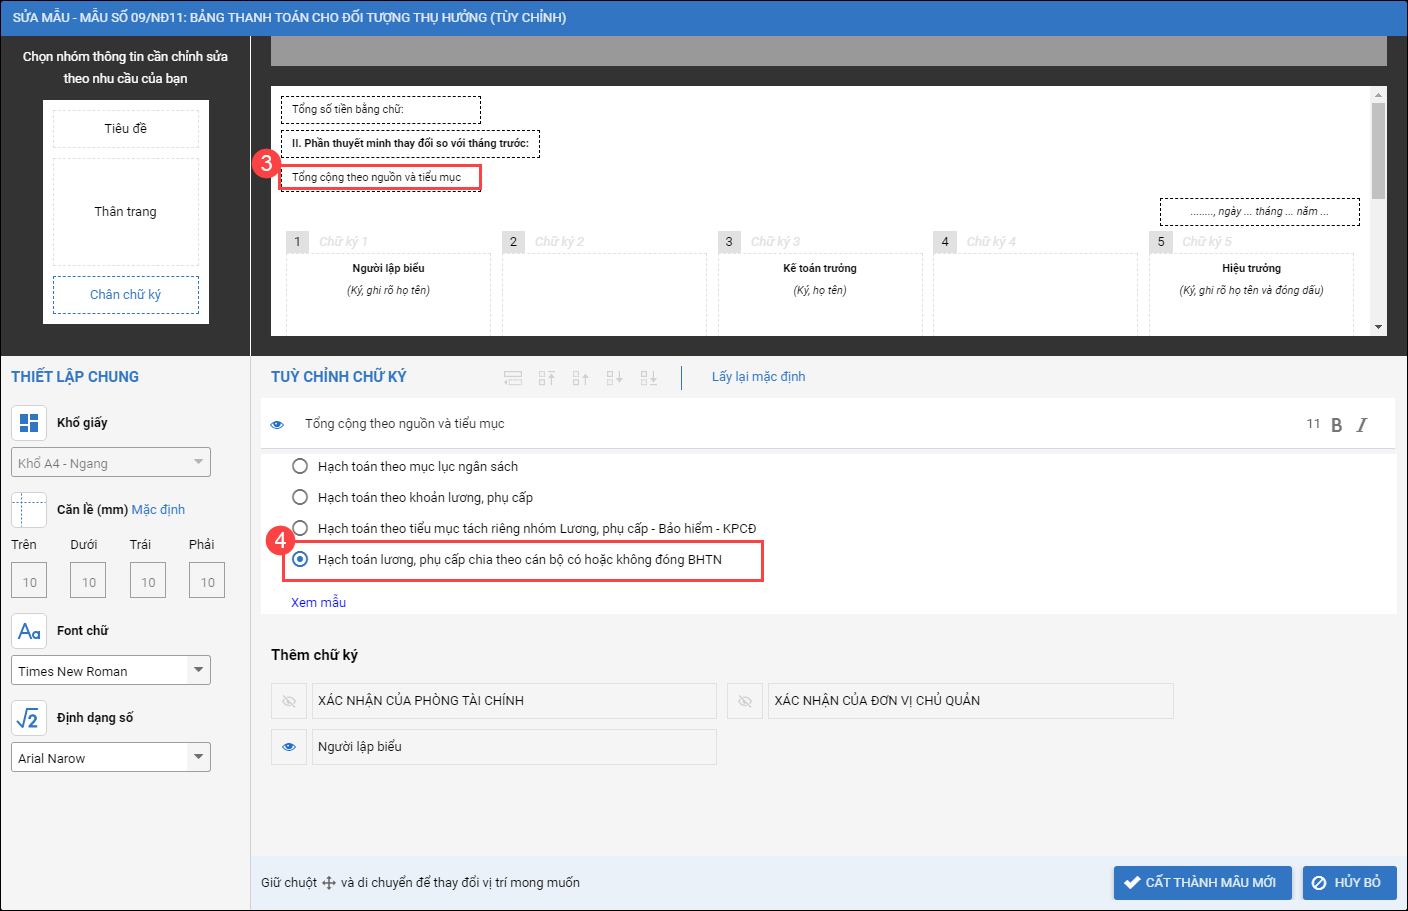Click the move-to-bottom arrangement icon
Viewport: 1408px width, 911px height.
tap(648, 378)
